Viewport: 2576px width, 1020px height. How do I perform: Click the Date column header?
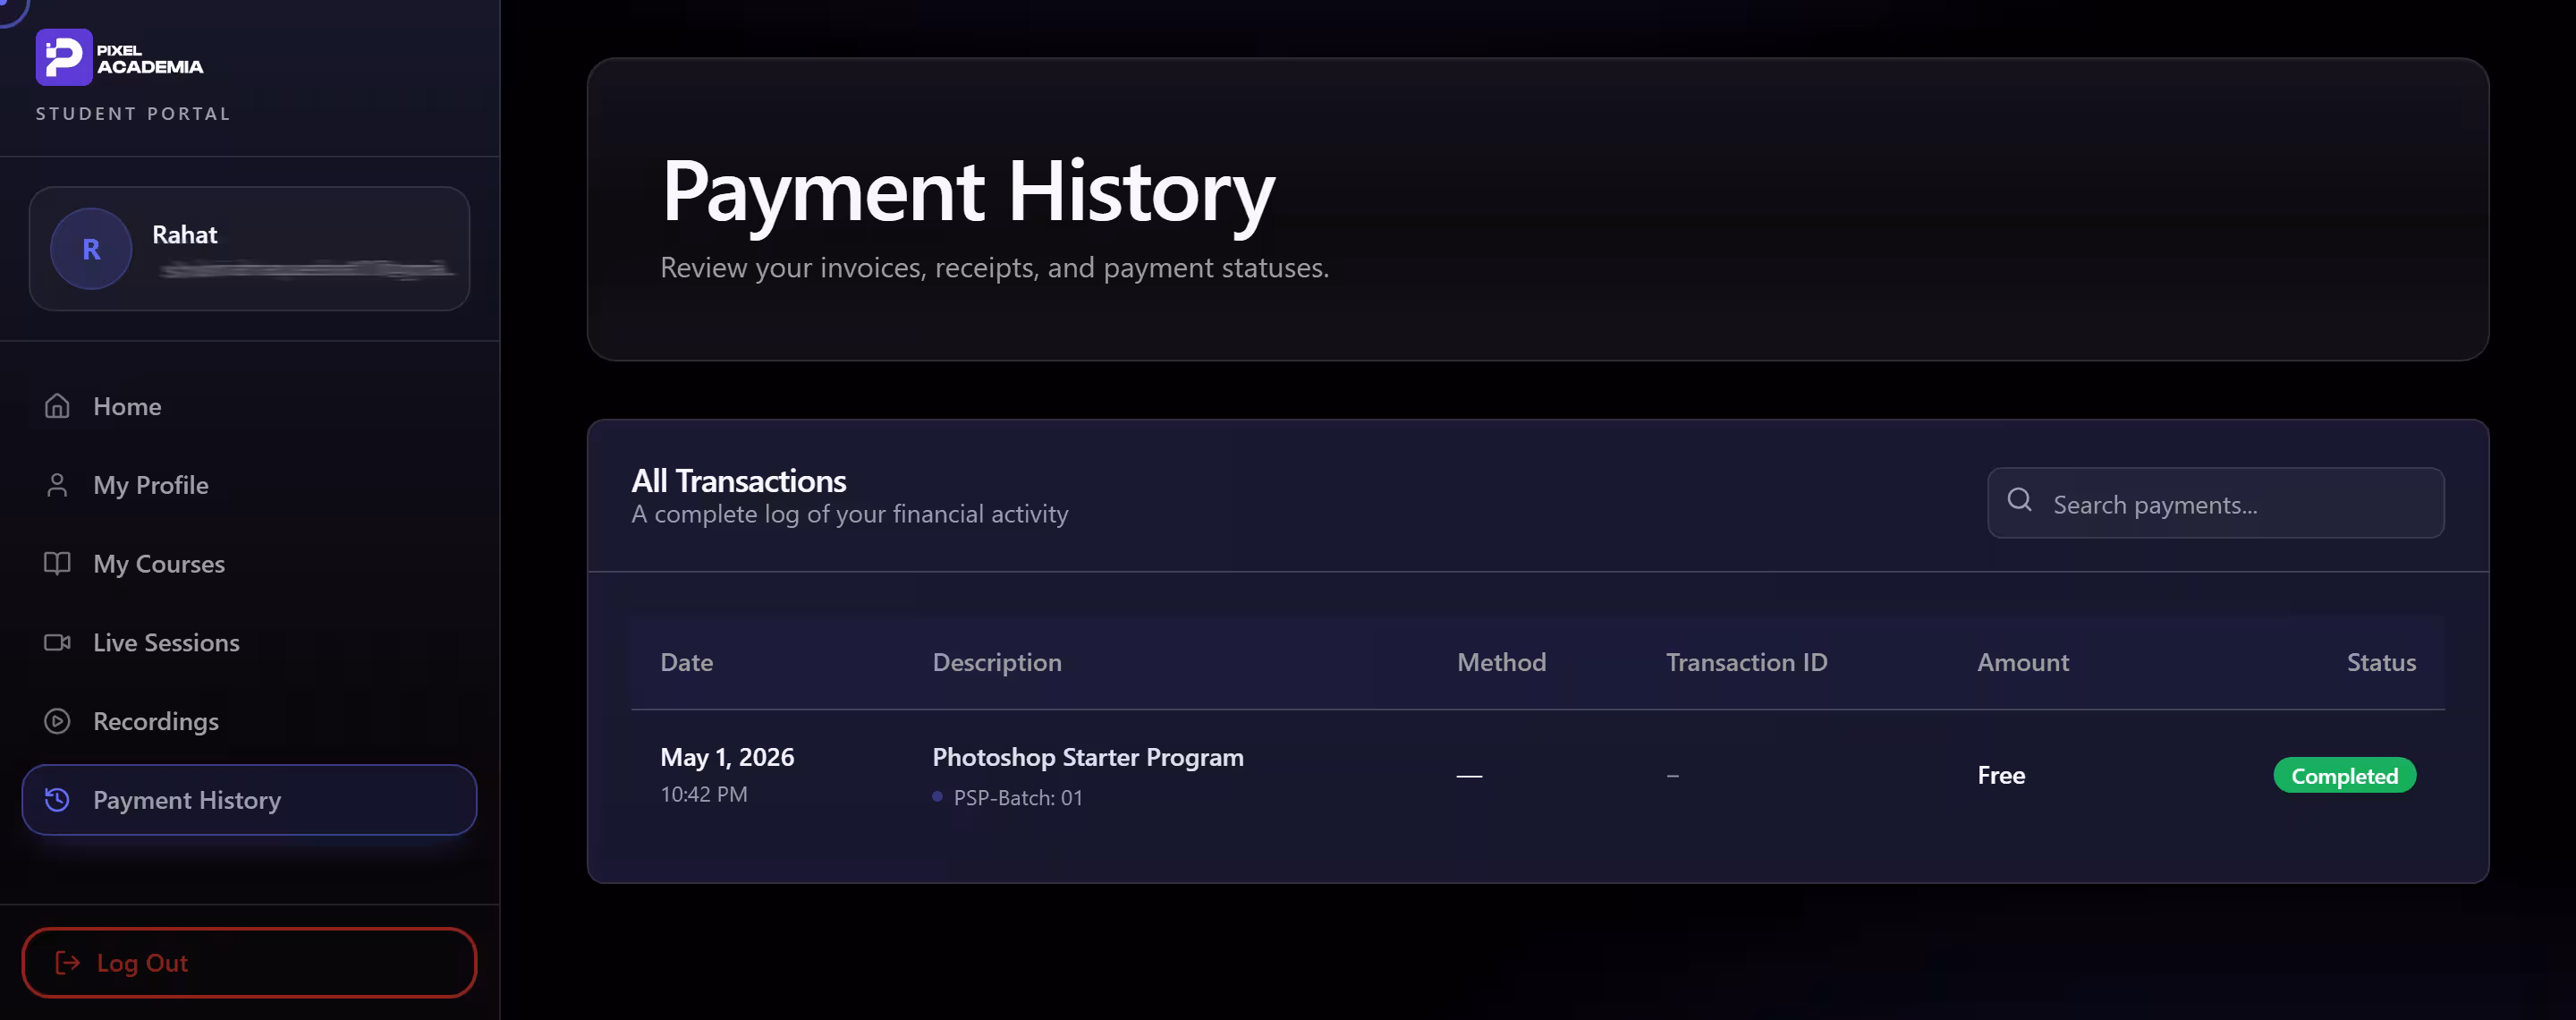click(x=686, y=662)
